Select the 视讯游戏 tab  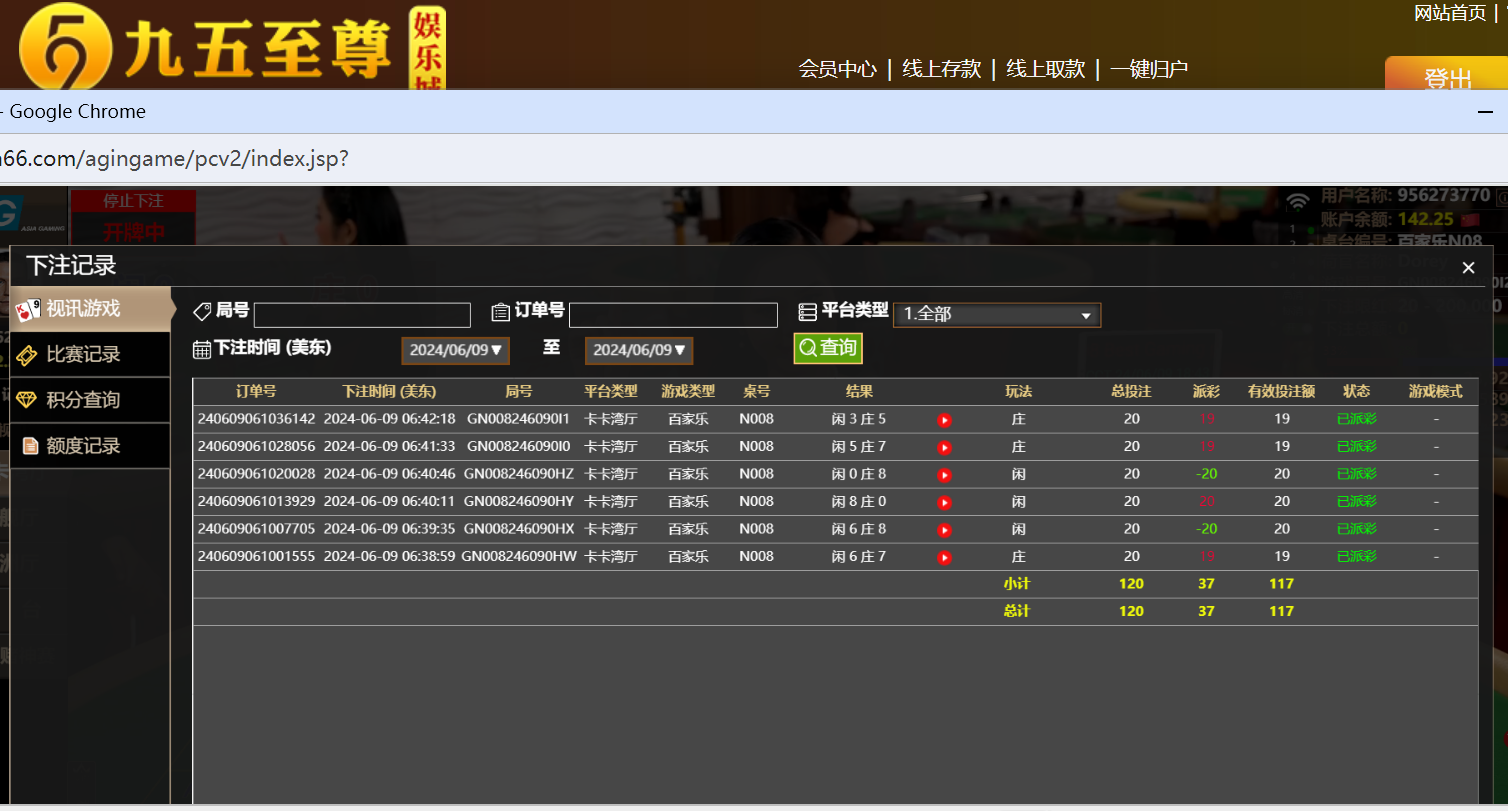[x=83, y=309]
